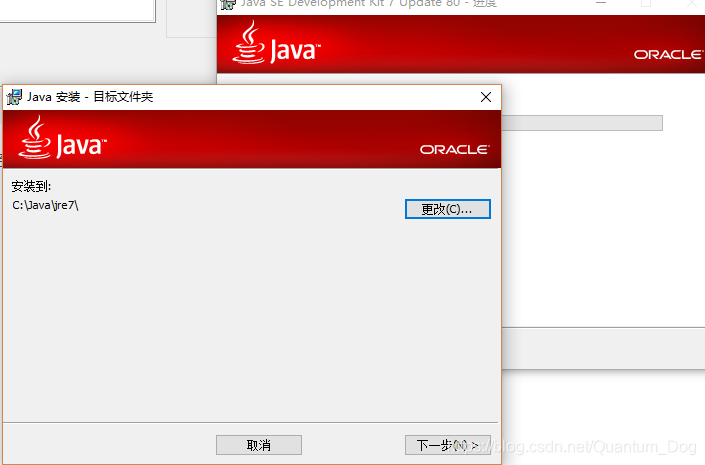This screenshot has width=705, height=465.
Task: Click the Java logo in the background JDK window
Action: coord(276,43)
